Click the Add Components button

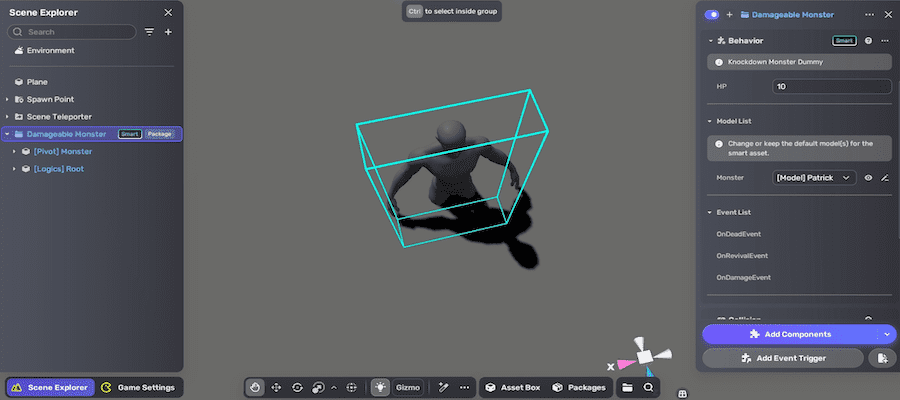pyautogui.click(x=790, y=334)
